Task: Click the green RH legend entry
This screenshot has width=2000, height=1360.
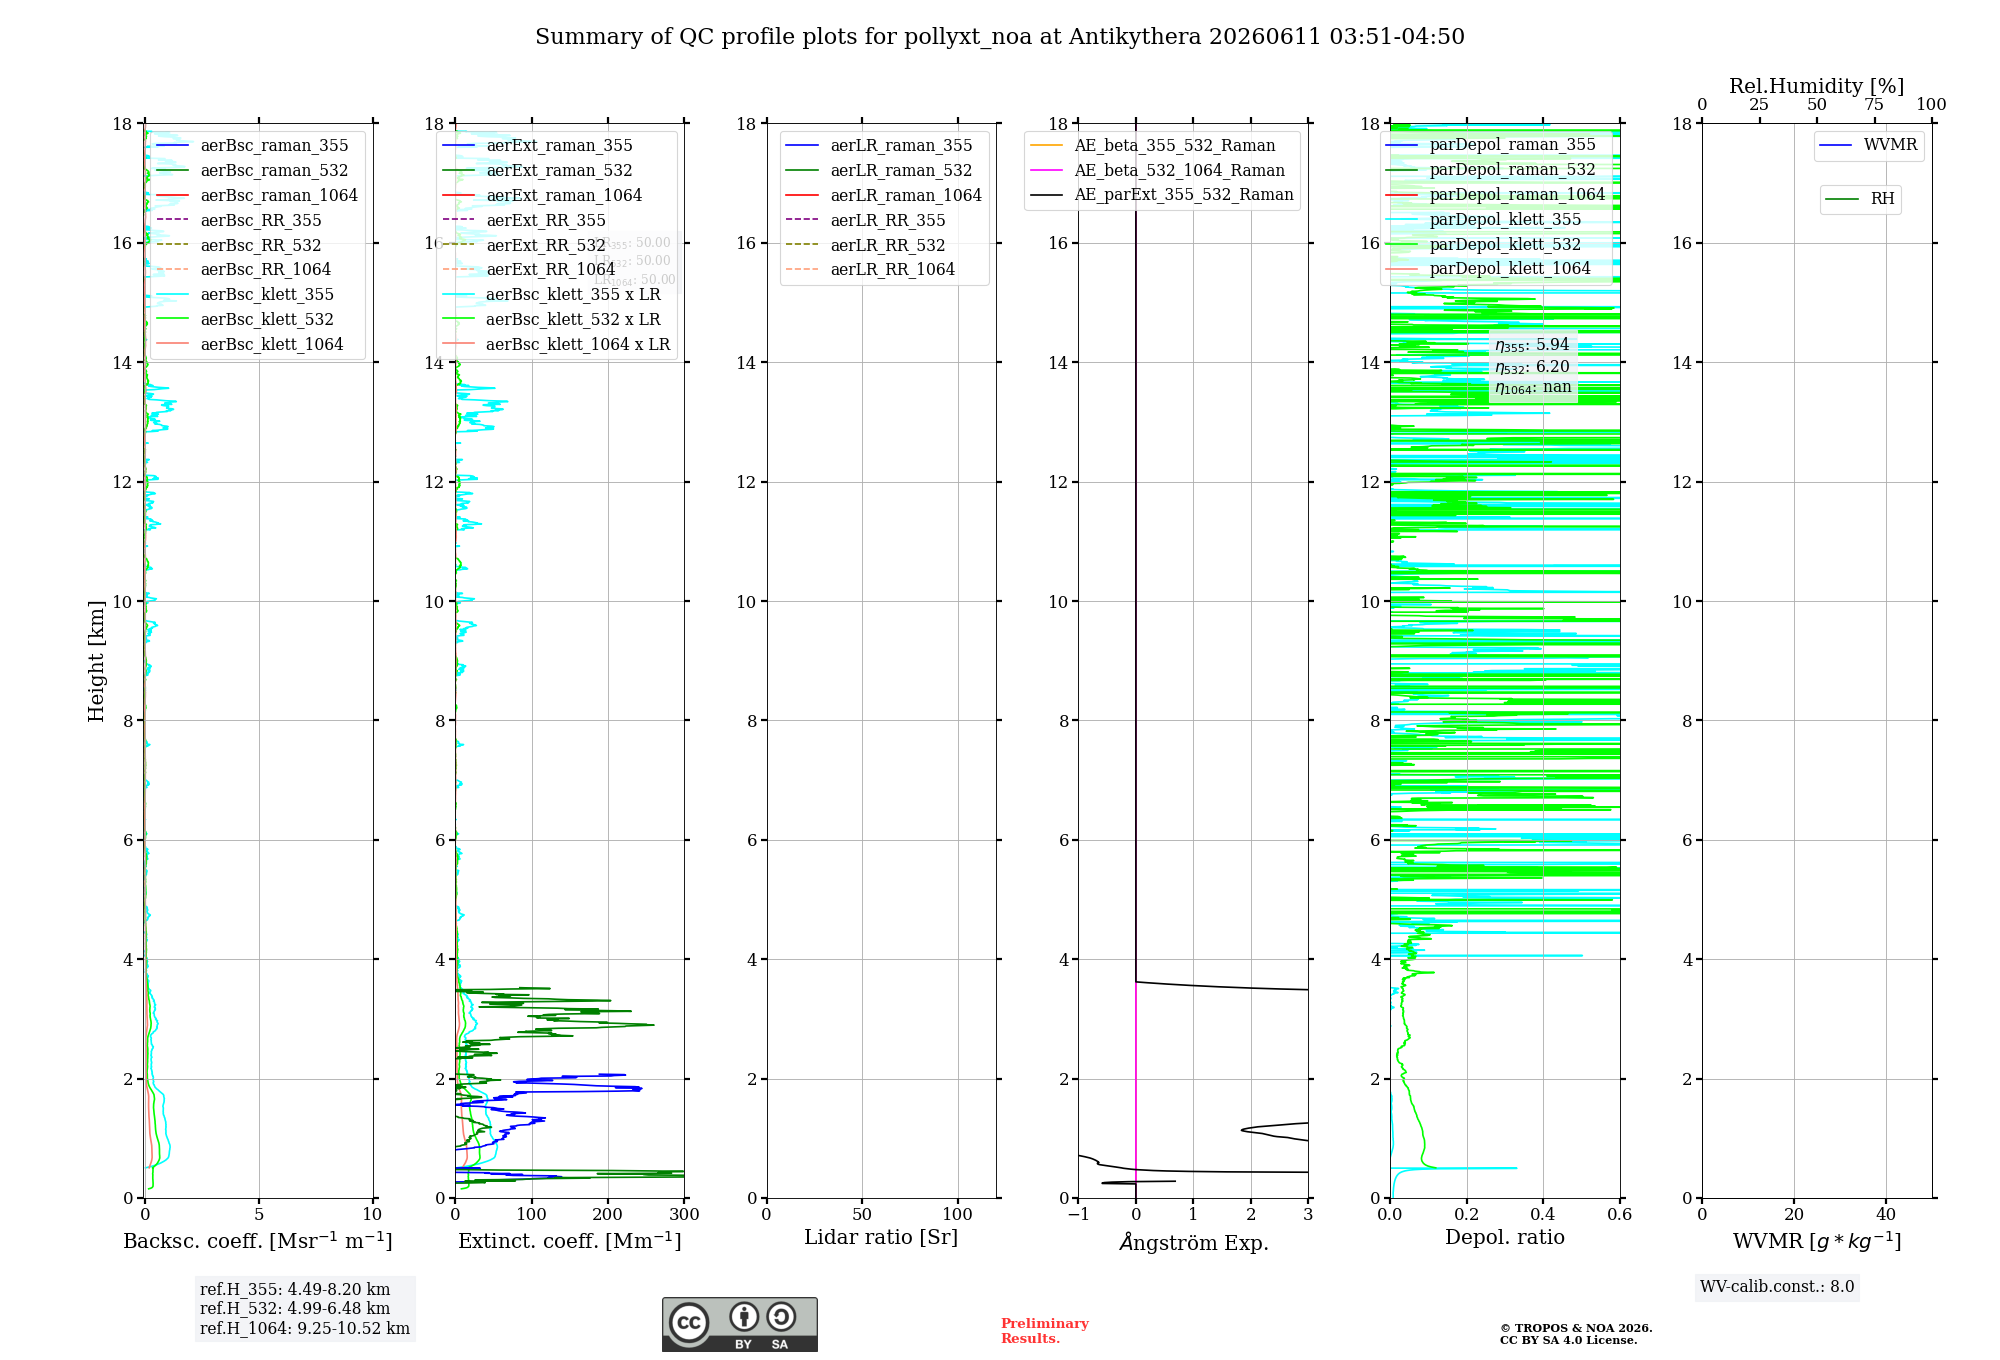Action: point(1860,199)
